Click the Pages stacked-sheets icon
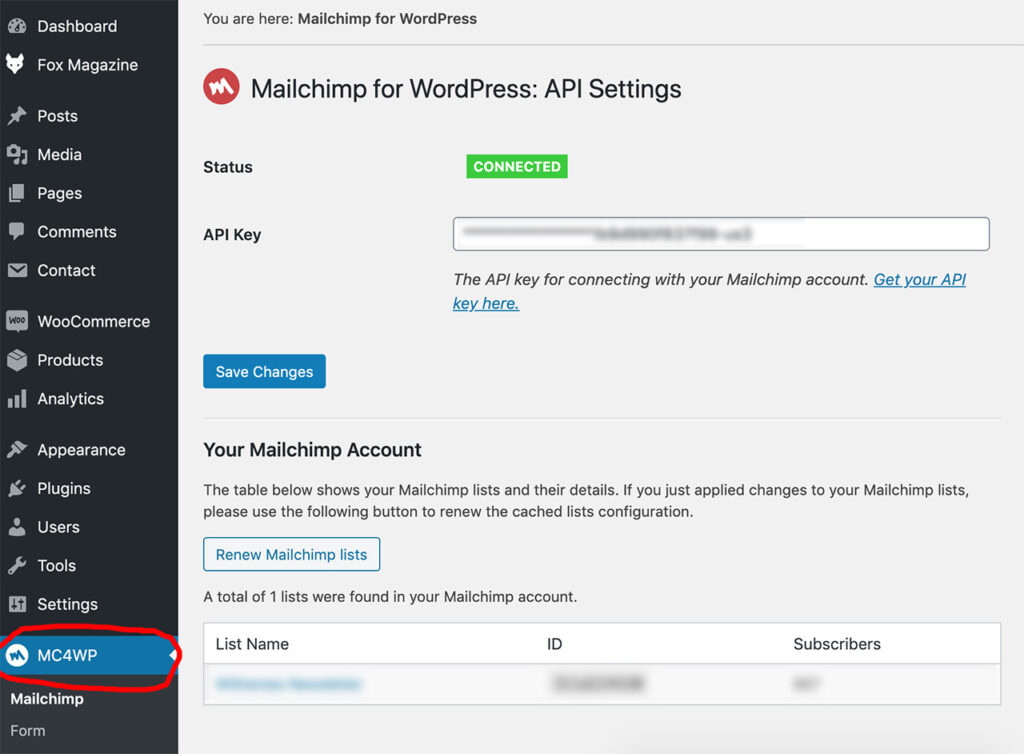 (x=17, y=193)
